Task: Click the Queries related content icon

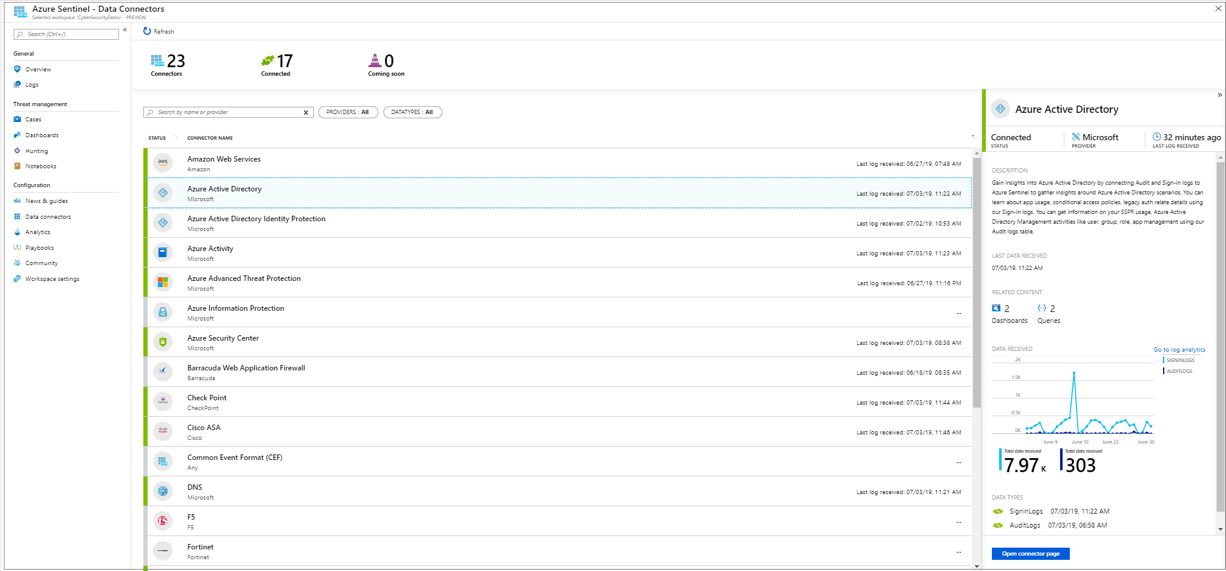Action: (1042, 308)
